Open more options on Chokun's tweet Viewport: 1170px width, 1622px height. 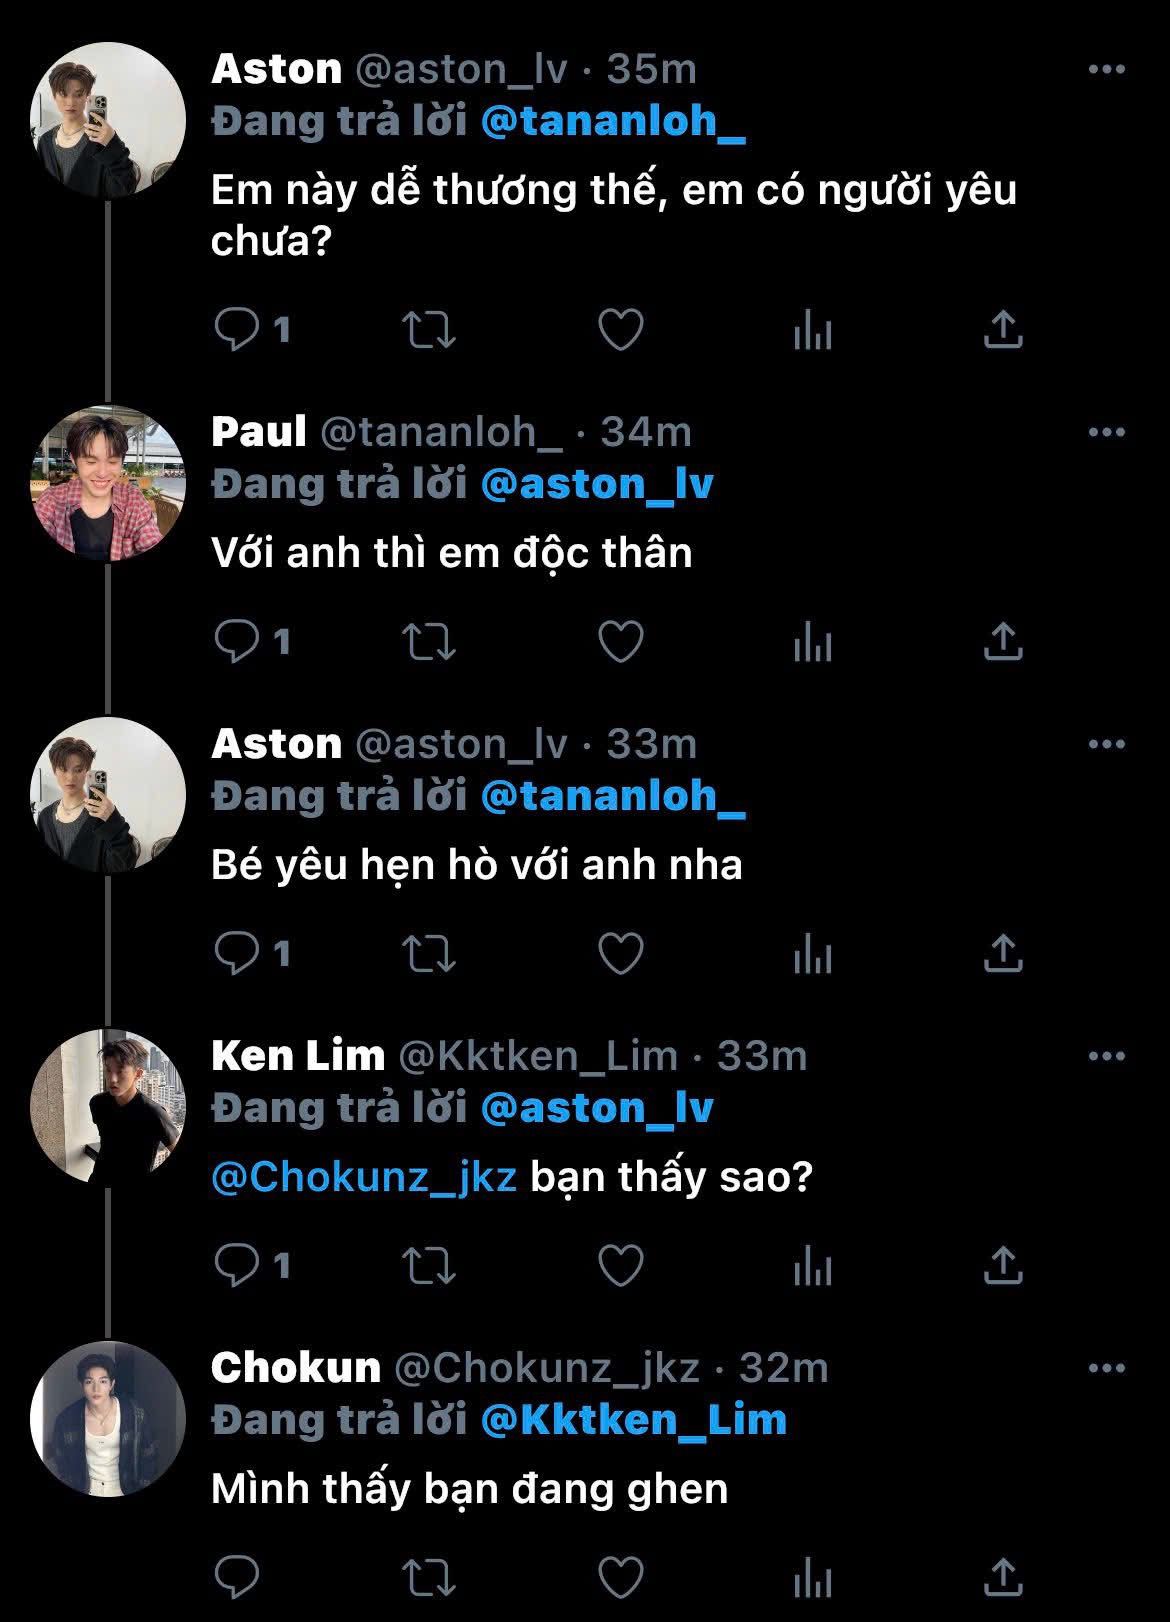tap(1106, 1368)
